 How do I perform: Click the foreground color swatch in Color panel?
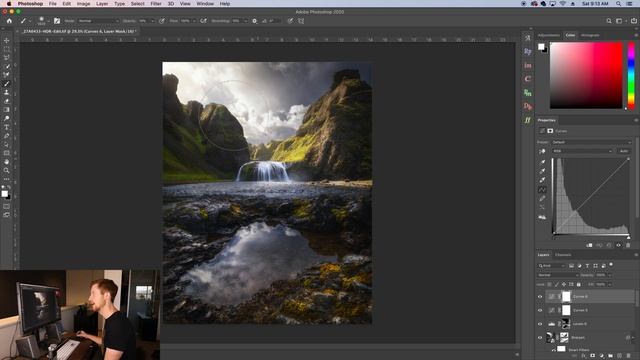coord(541,47)
